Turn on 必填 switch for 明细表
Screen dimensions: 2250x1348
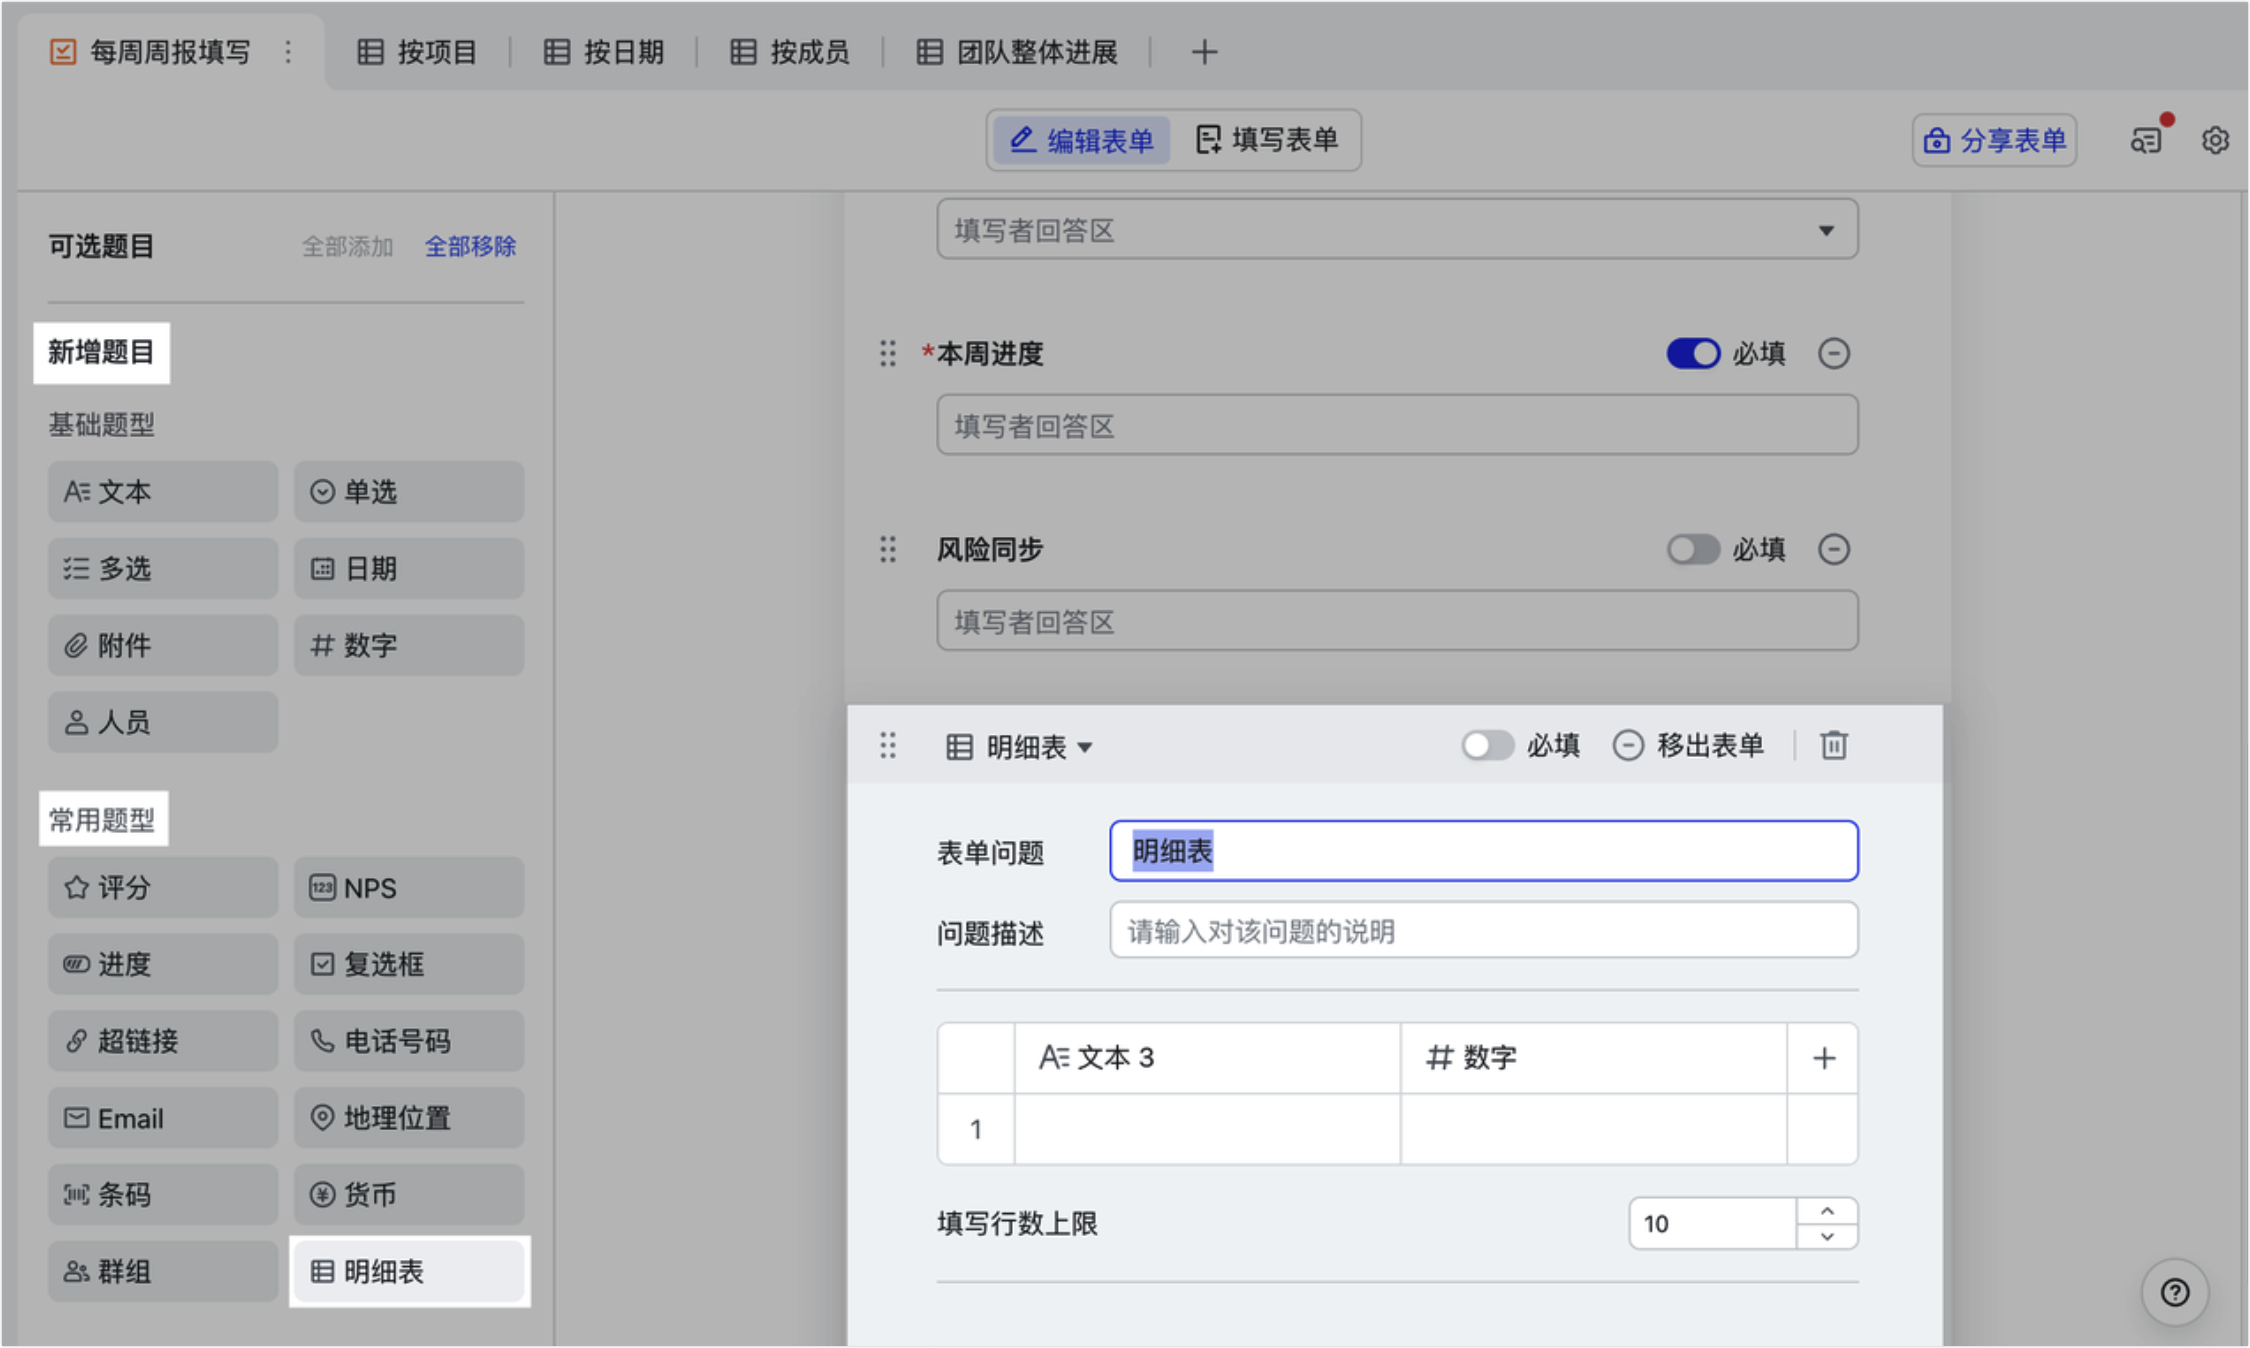(x=1487, y=745)
